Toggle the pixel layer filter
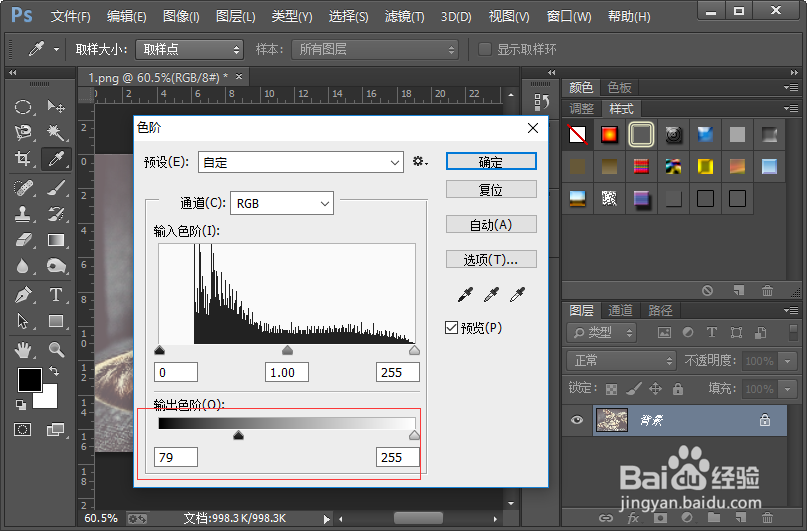The height and width of the screenshot is (531, 807). coord(664,332)
